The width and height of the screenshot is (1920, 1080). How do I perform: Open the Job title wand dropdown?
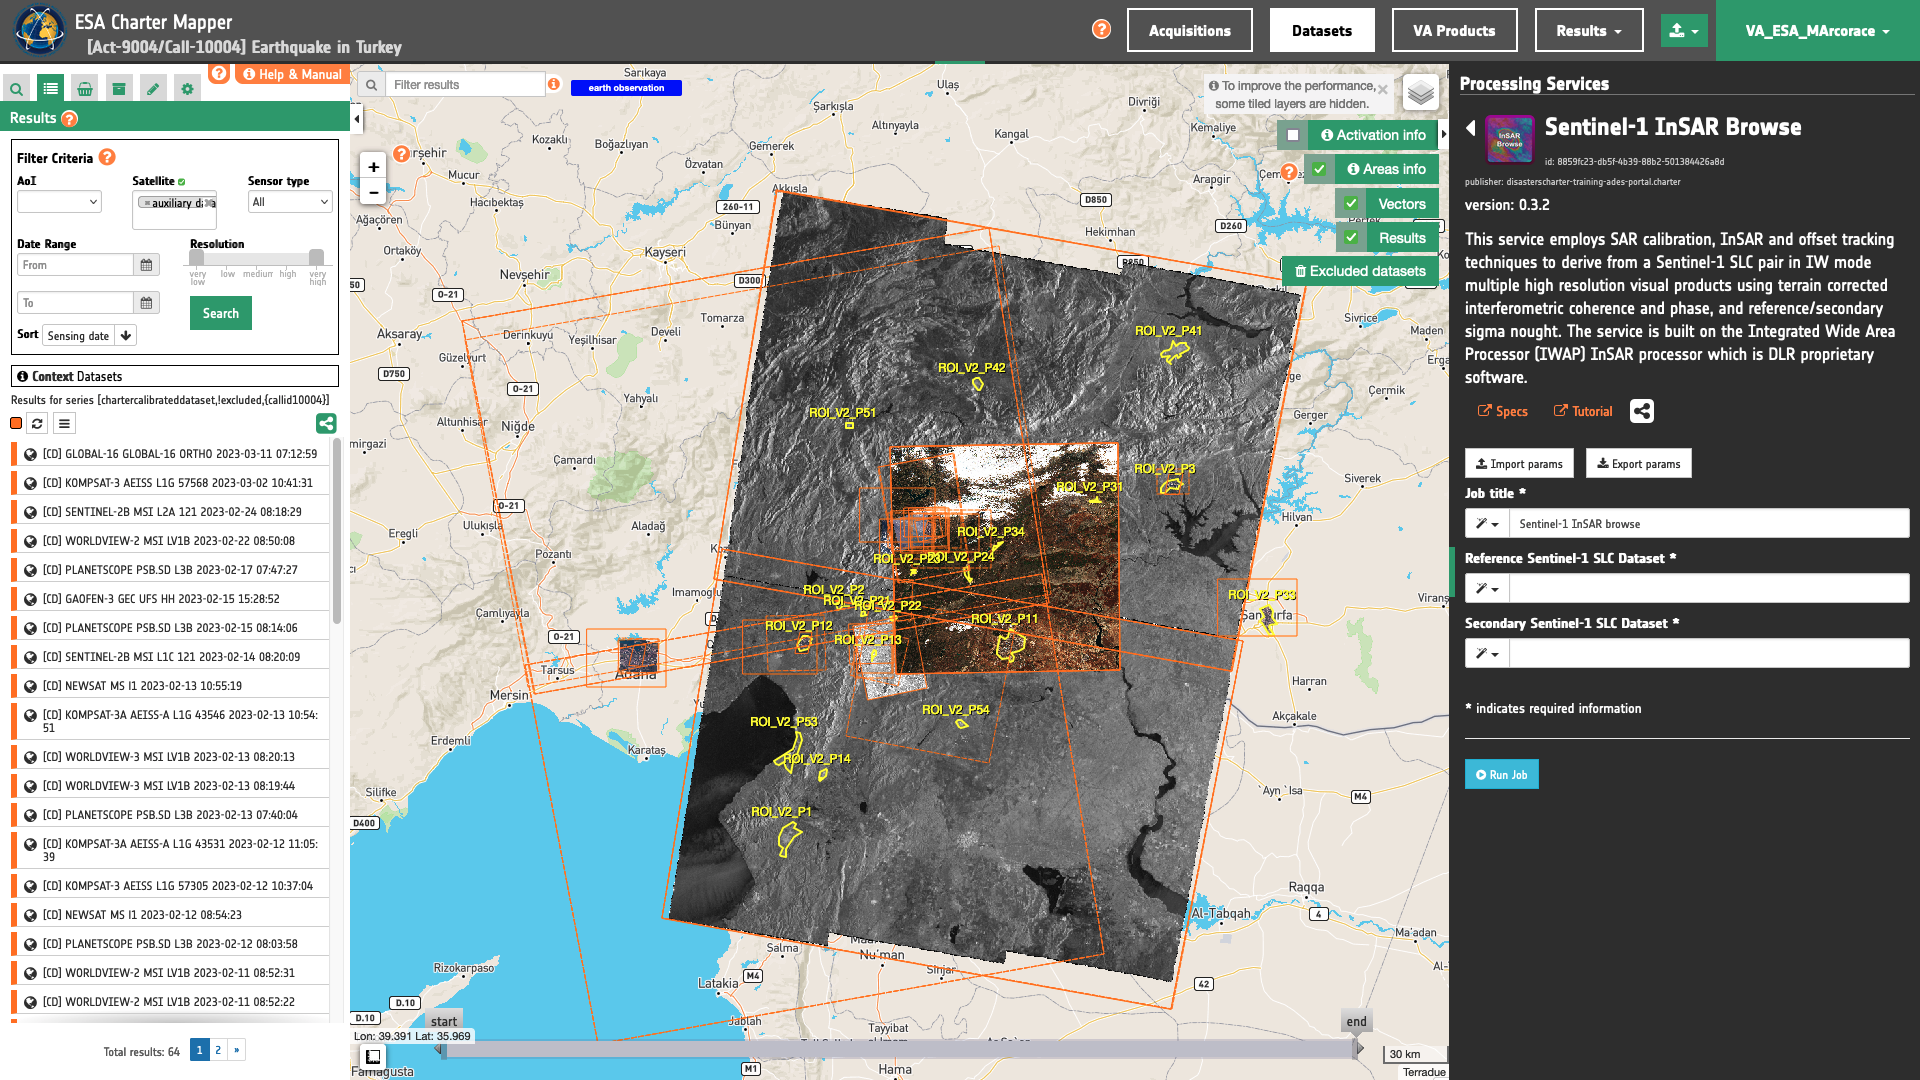click(1487, 524)
